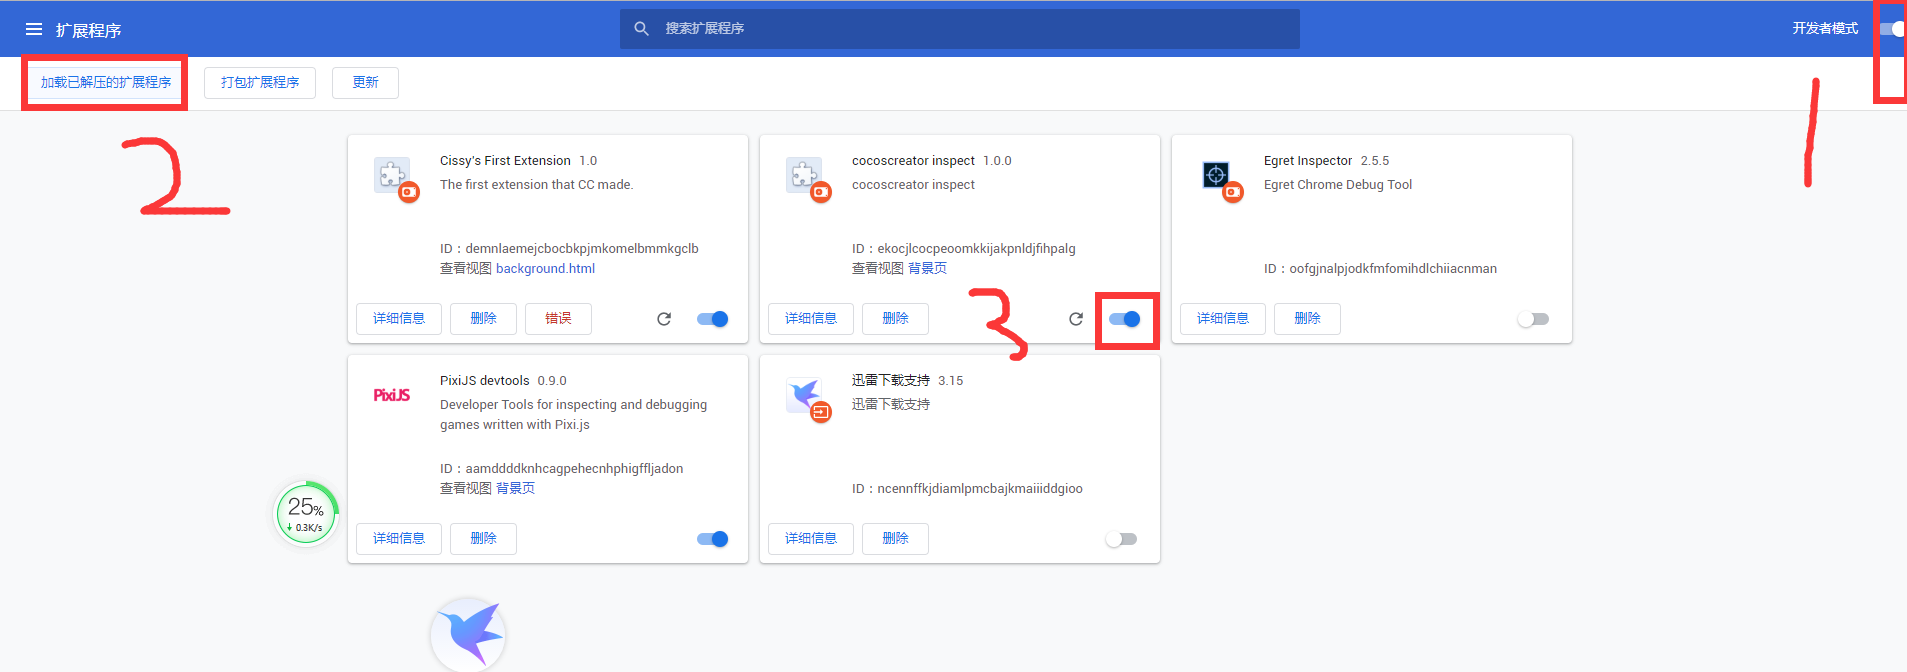This screenshot has width=1907, height=672.
Task: Click Cissy's First Extension title text
Action: point(505,161)
